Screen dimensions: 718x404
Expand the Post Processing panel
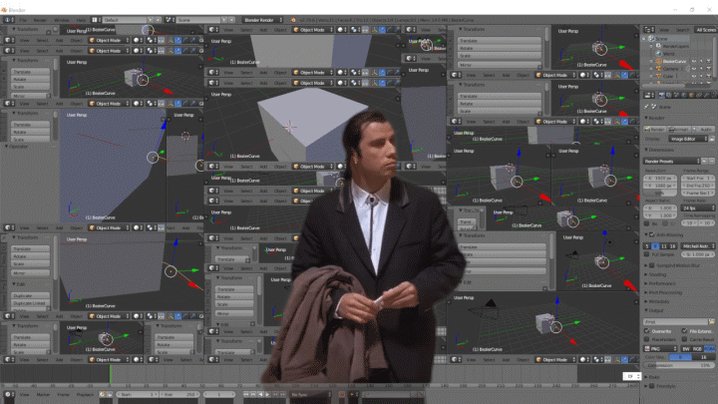pyautogui.click(x=664, y=292)
